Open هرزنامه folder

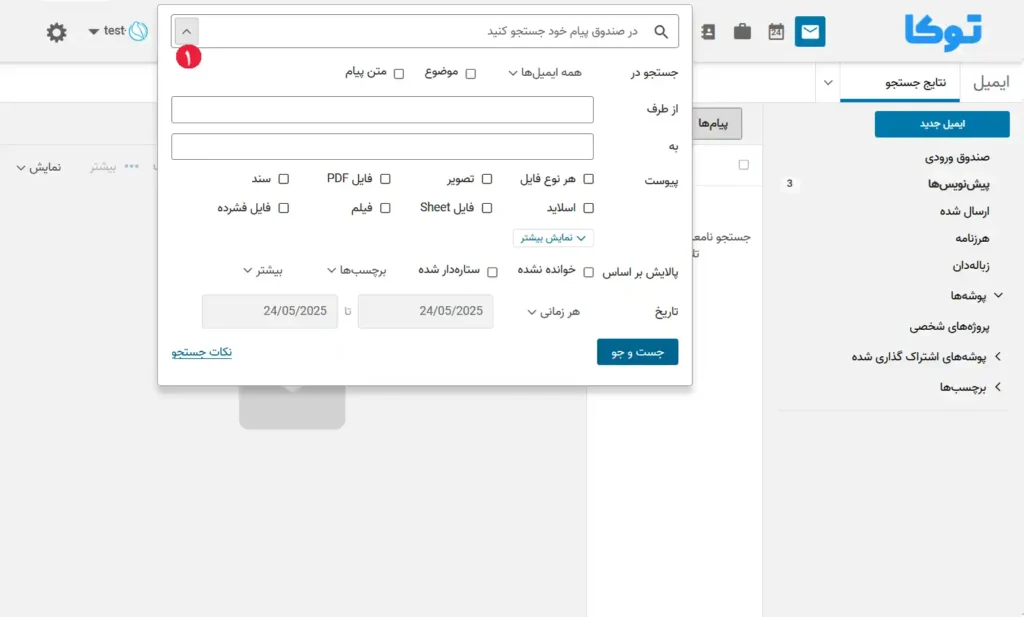click(972, 239)
